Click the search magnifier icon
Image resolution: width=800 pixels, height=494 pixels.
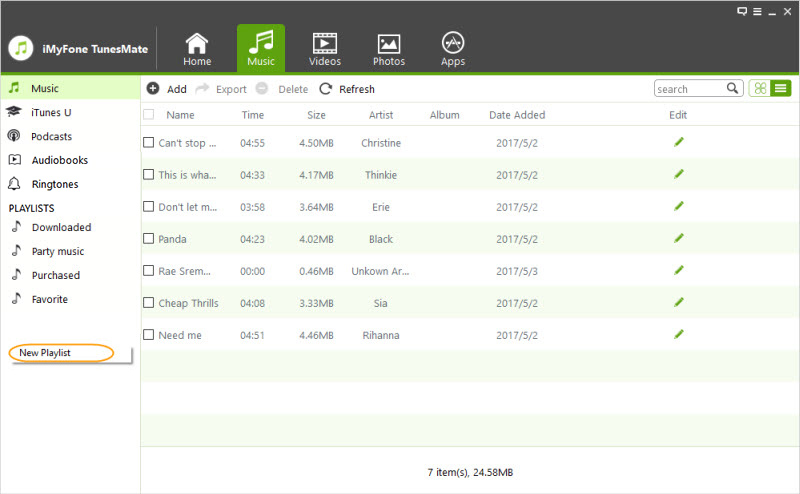[x=732, y=88]
